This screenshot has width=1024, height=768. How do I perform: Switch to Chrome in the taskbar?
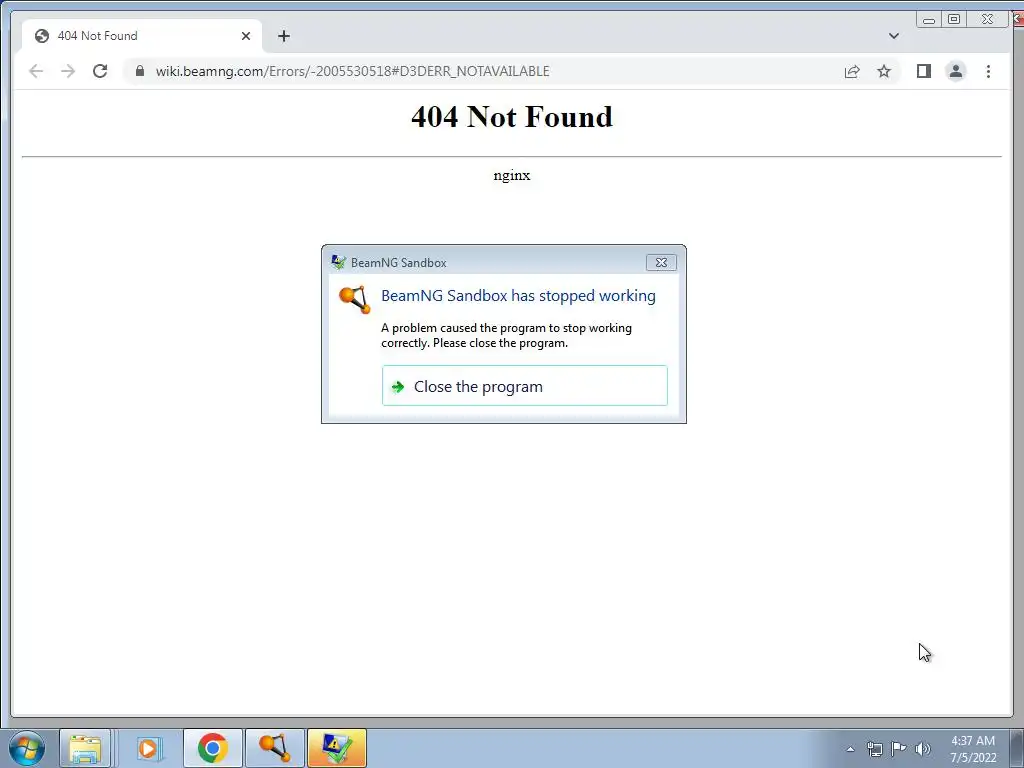212,748
